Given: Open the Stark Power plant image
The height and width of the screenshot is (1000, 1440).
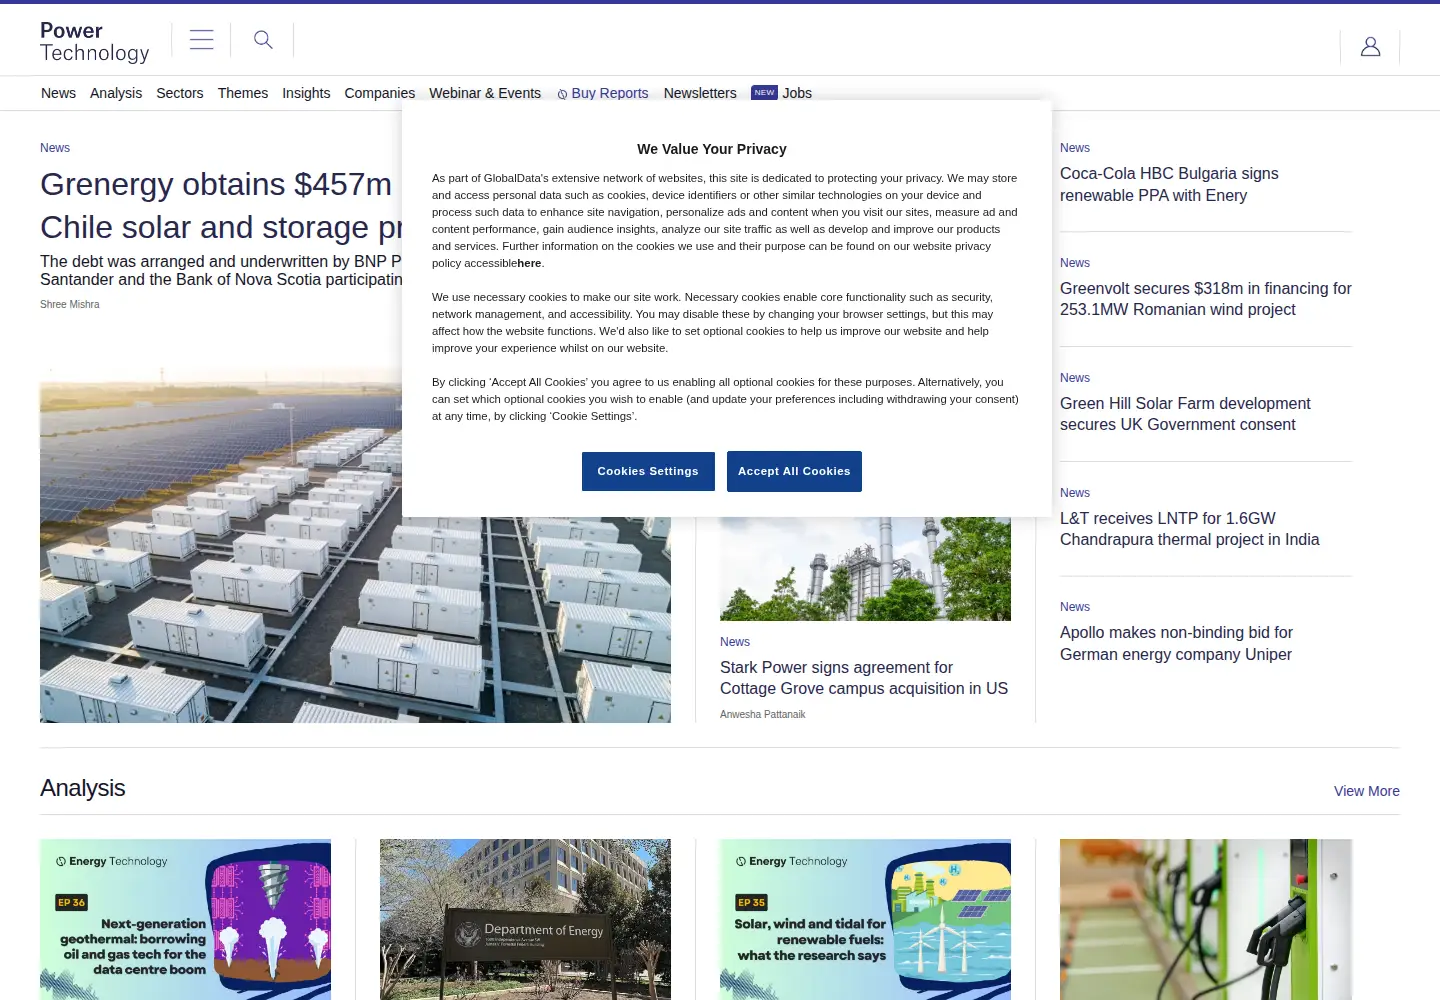Looking at the screenshot, I should (x=865, y=568).
